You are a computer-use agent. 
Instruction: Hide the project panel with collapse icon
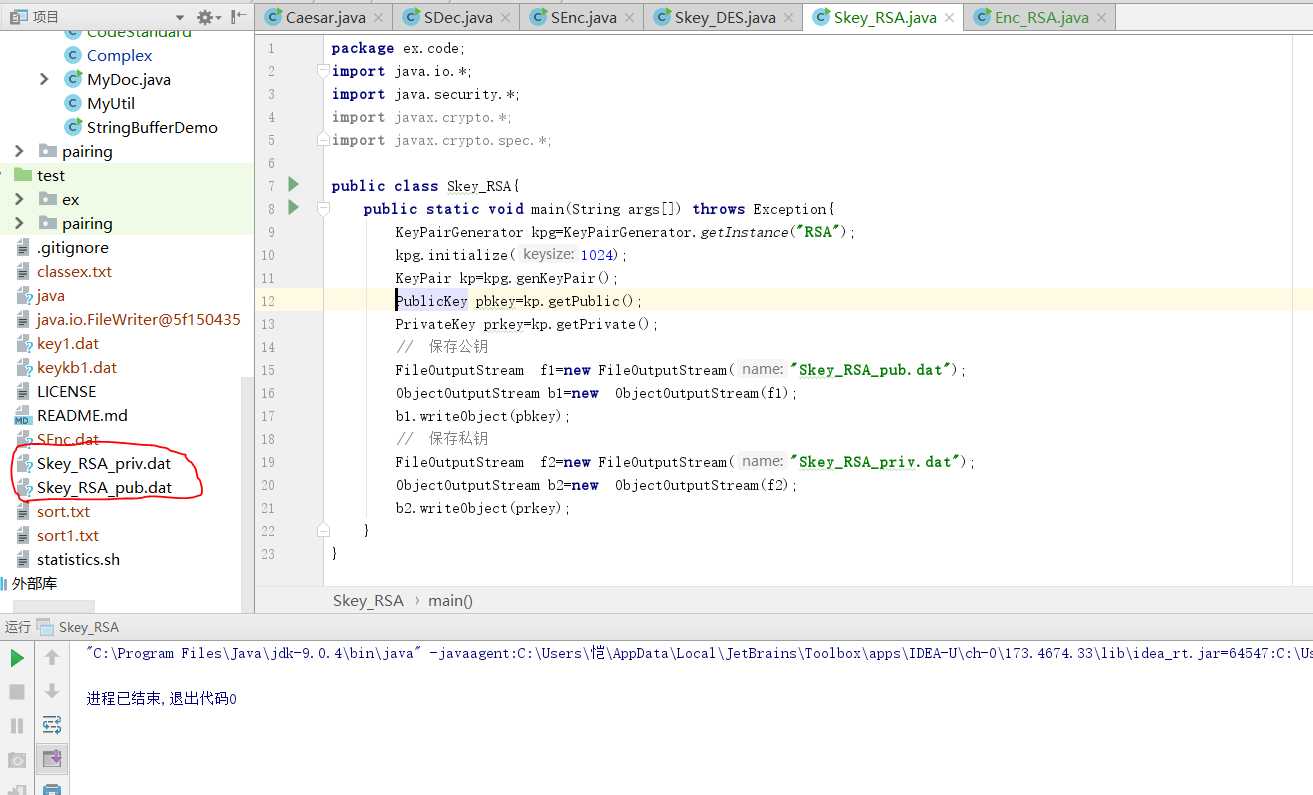point(238,17)
